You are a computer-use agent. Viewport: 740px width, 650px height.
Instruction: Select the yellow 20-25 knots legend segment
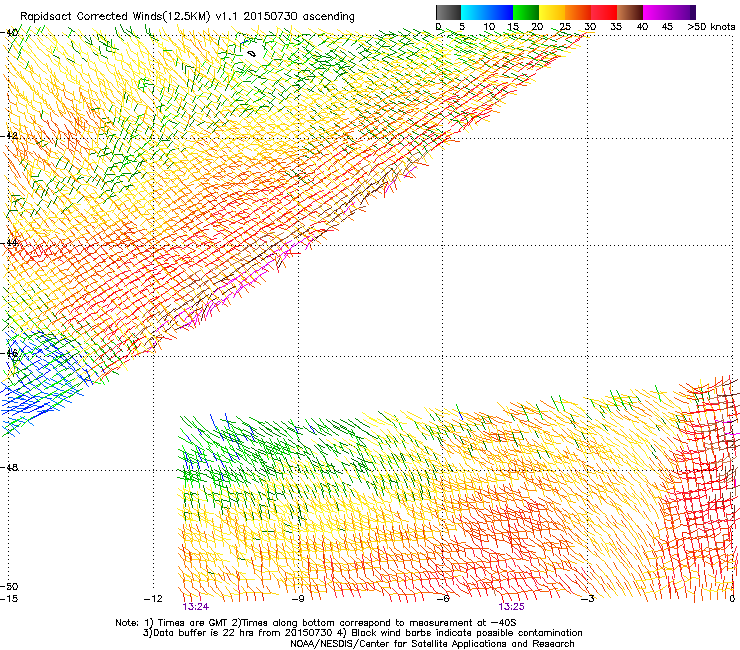pos(552,12)
